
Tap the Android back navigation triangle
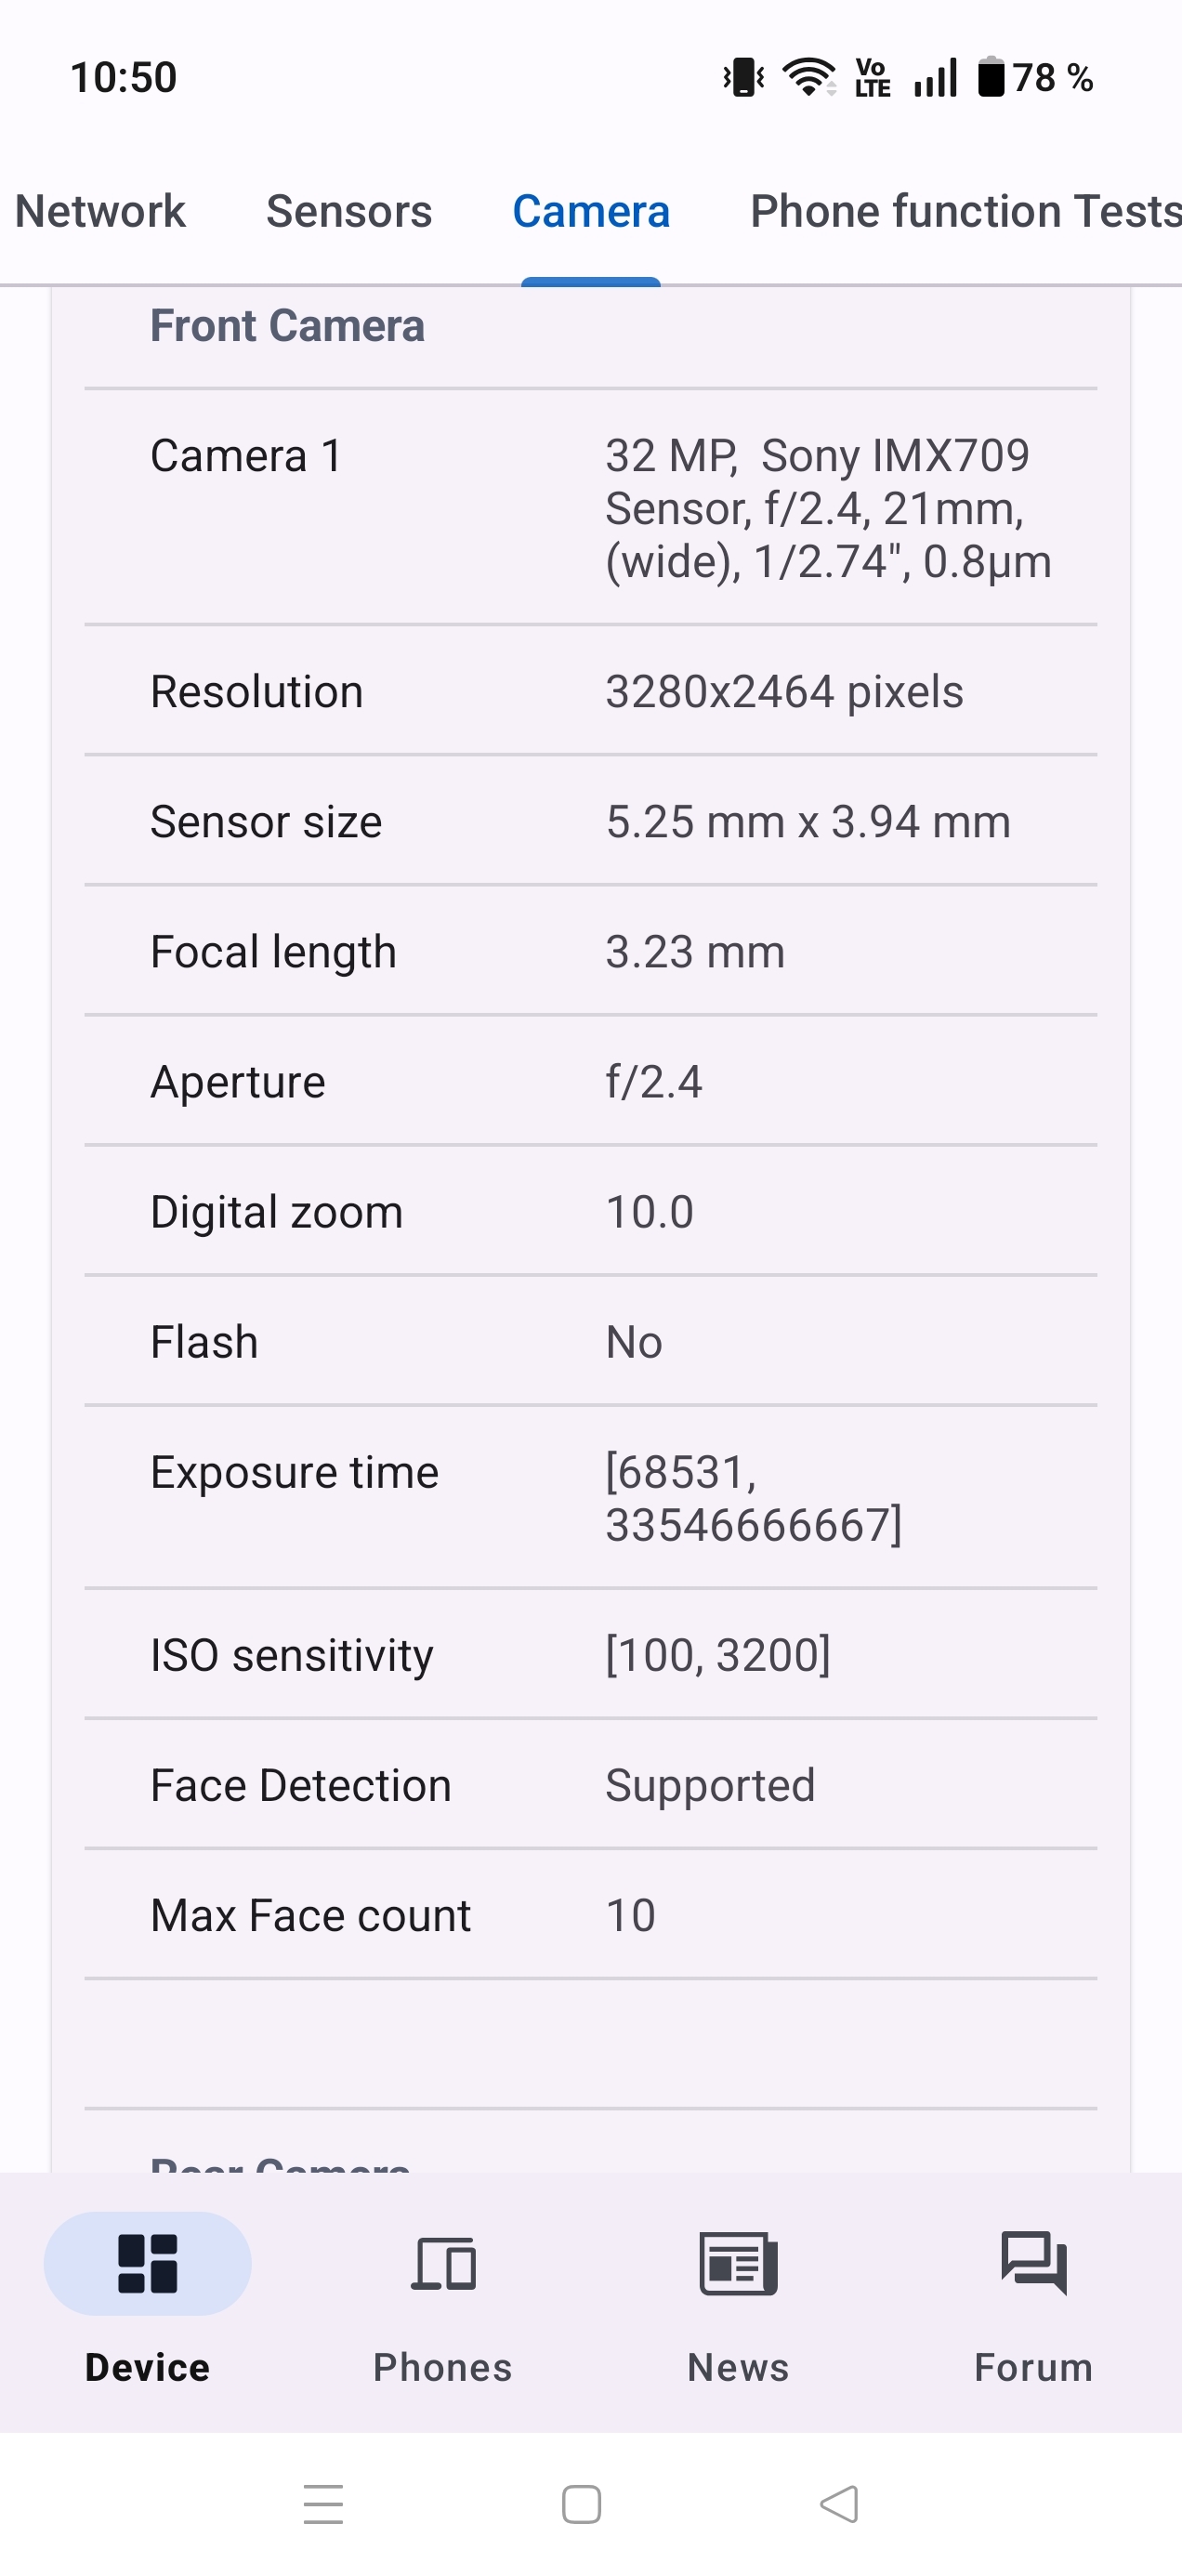[x=839, y=2504]
